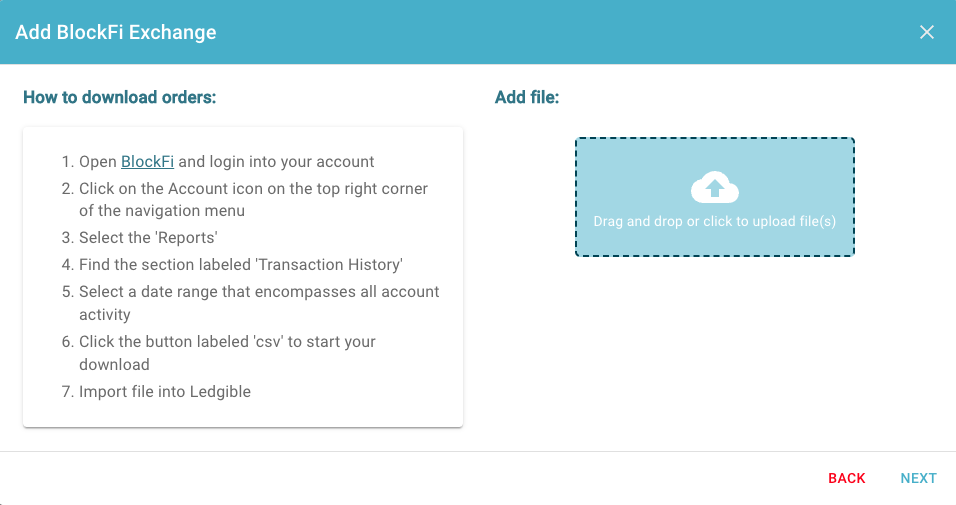Click the 'Add file:' heading
Screen dimensions: 956x505
tap(527, 98)
